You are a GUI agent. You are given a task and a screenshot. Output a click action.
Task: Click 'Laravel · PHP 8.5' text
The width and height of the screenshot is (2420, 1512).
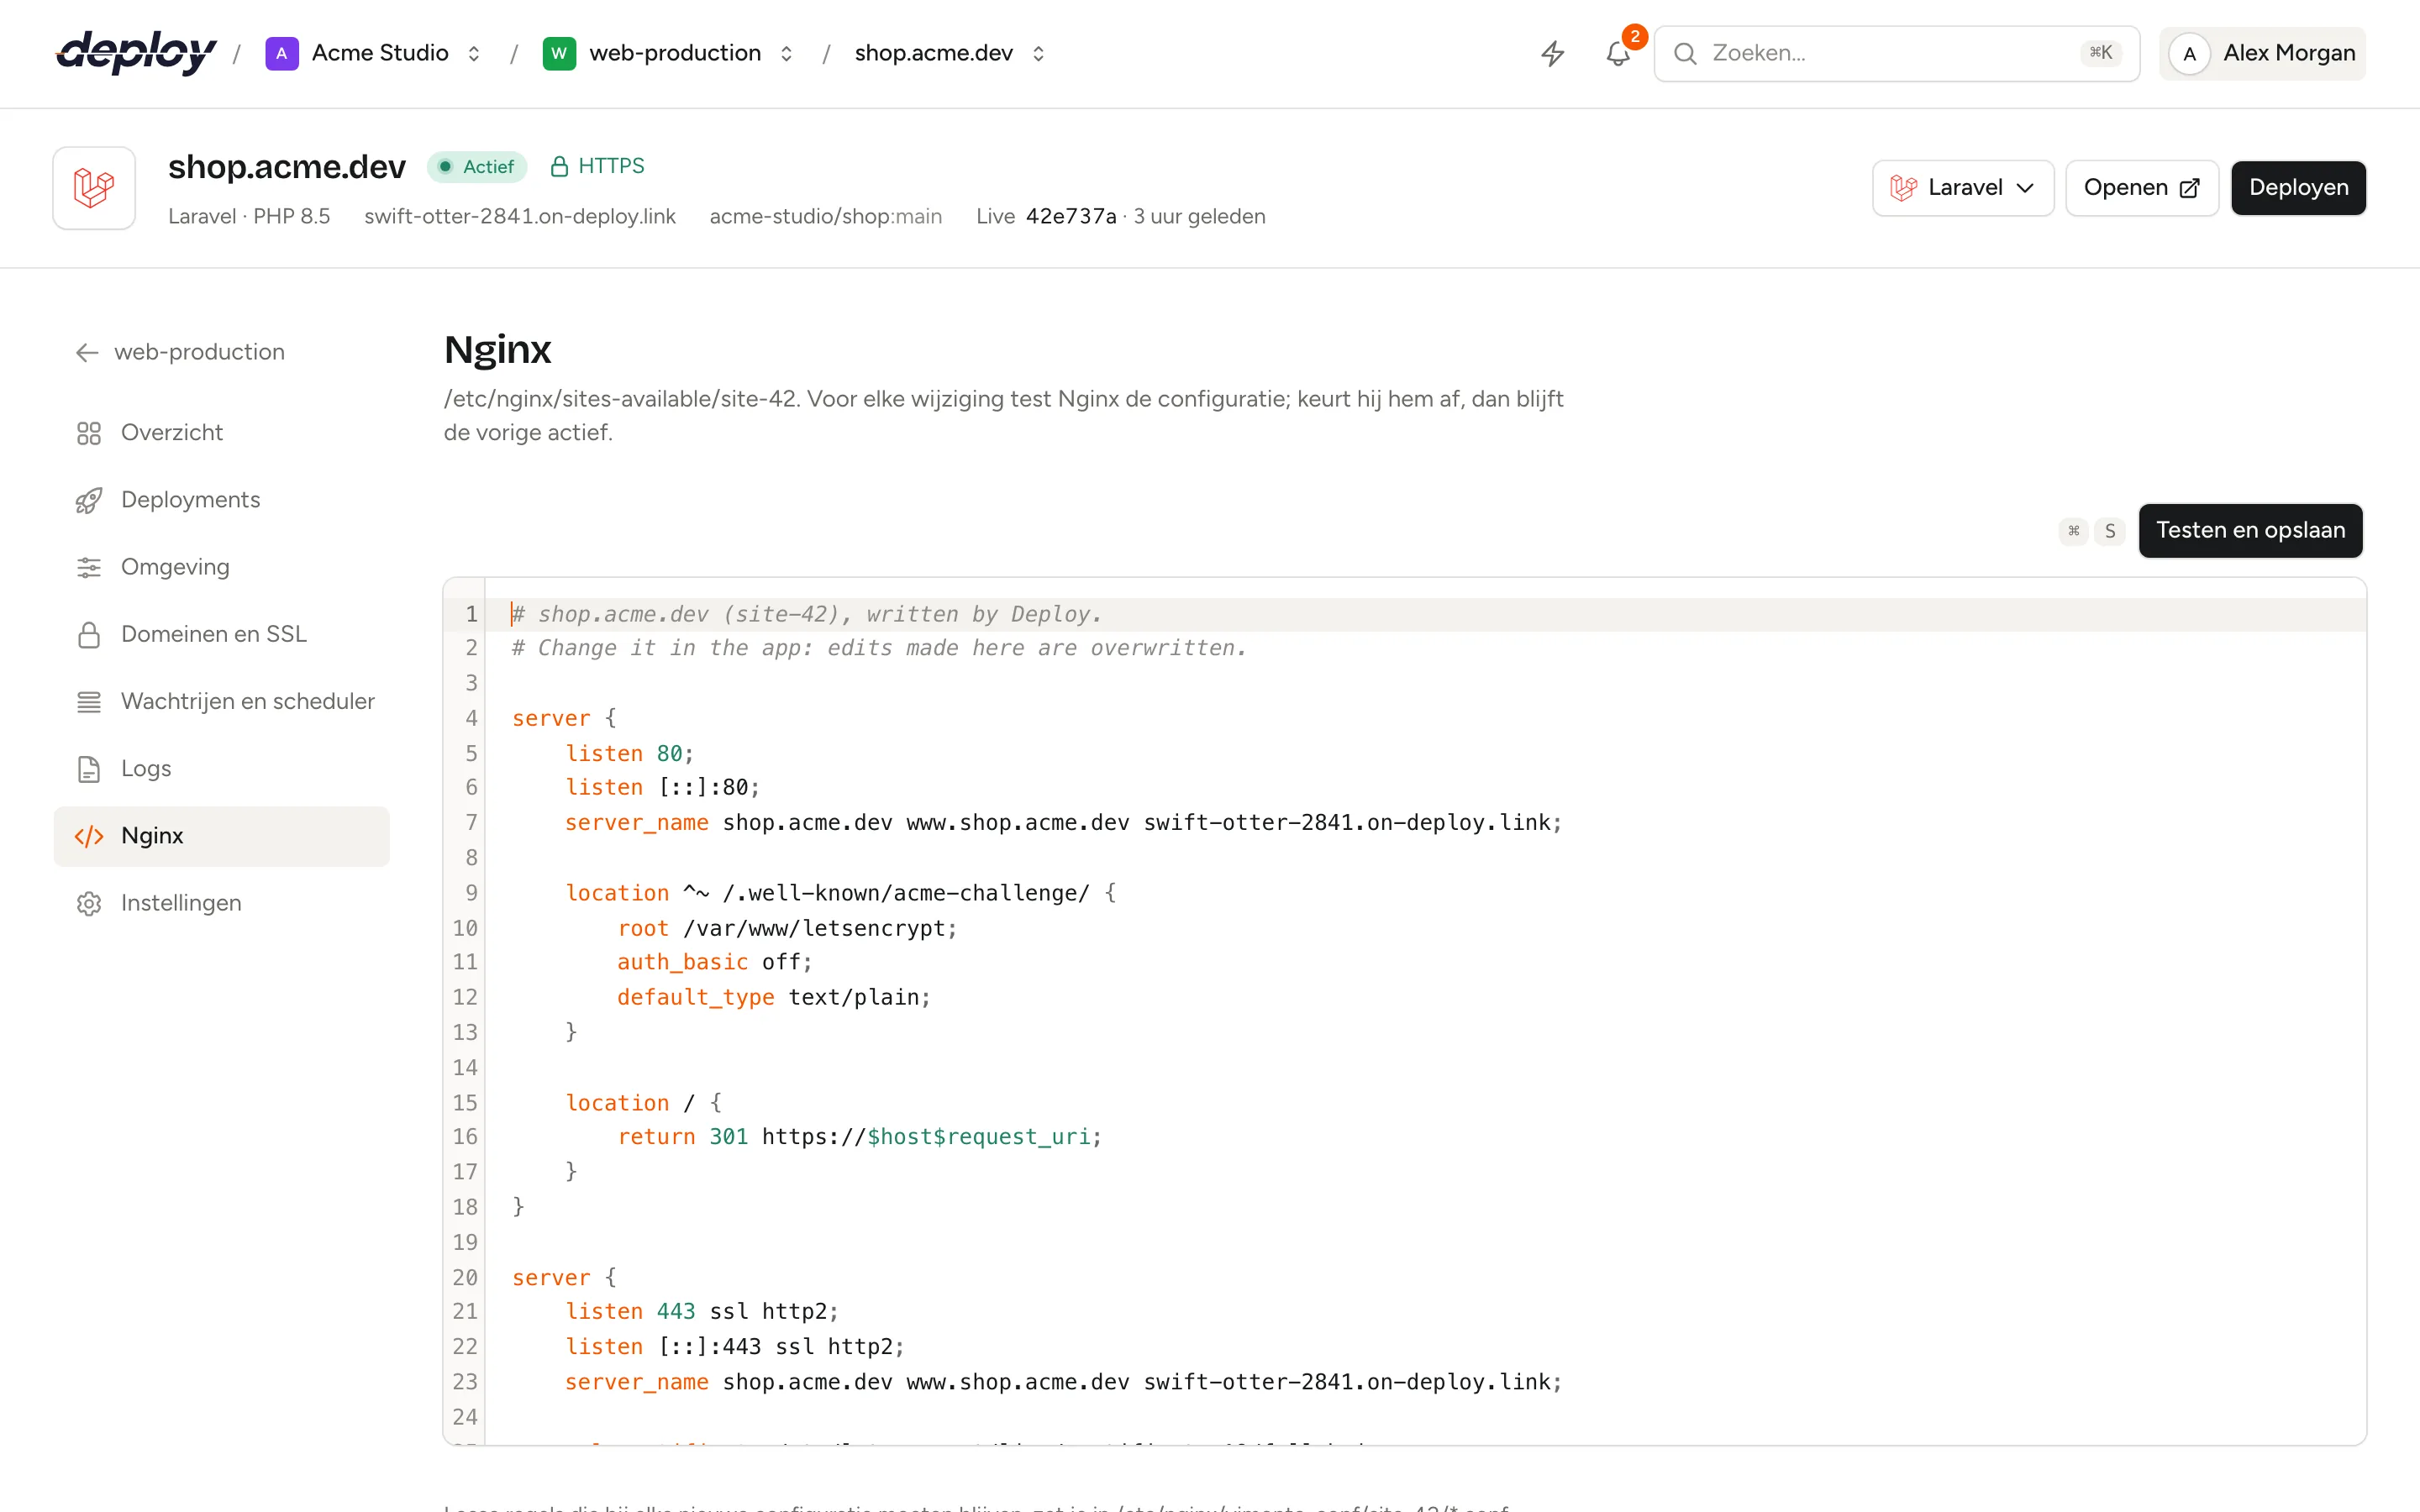click(x=249, y=216)
